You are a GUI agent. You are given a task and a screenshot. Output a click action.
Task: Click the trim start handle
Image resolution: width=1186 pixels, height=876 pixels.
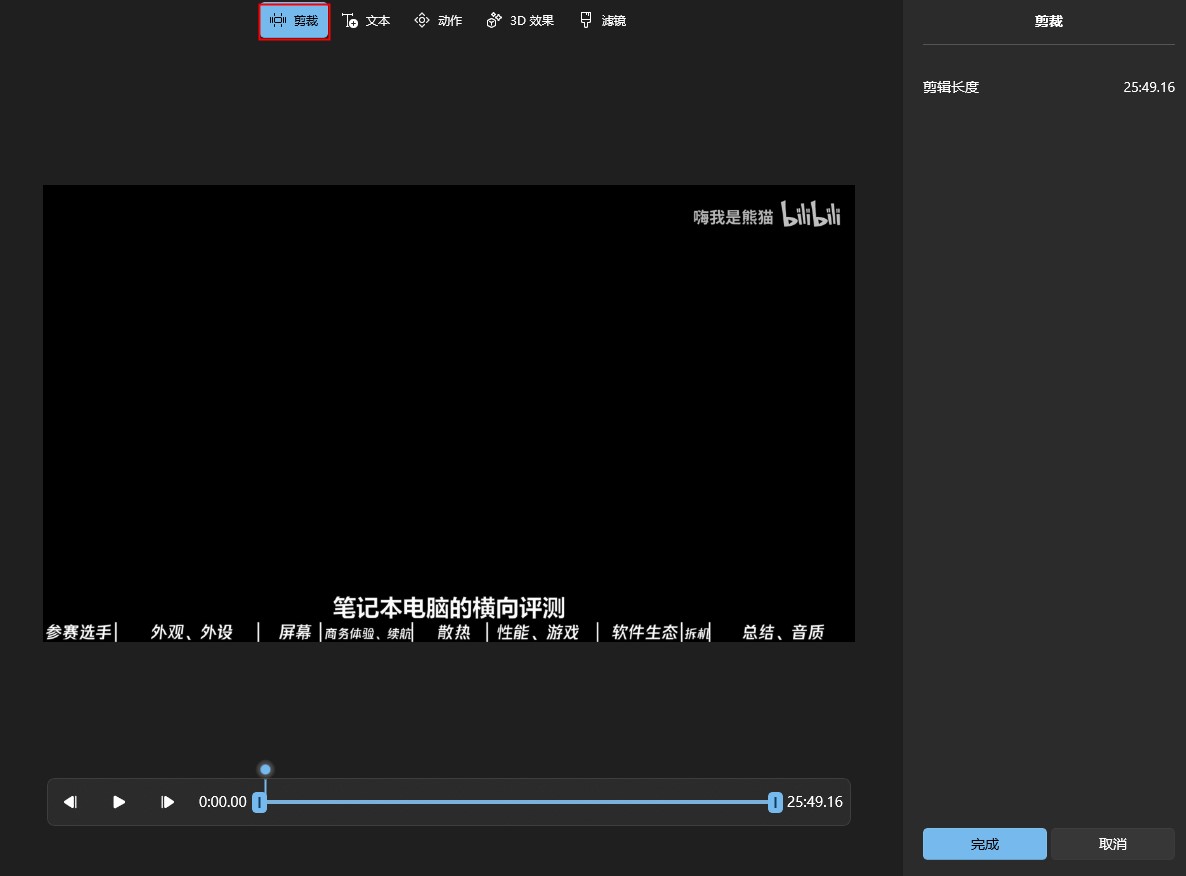click(259, 802)
